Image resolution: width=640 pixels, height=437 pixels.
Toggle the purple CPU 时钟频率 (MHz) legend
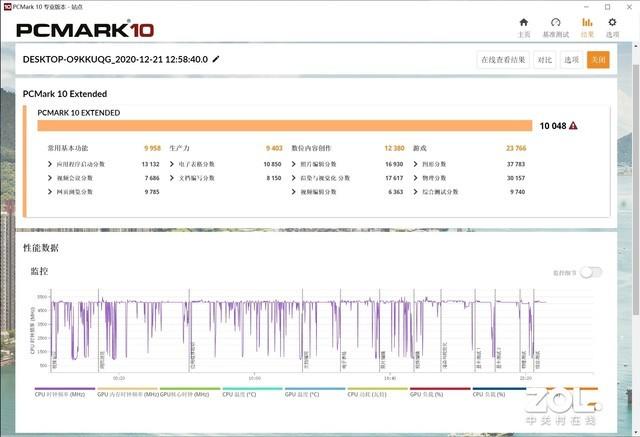pos(64,392)
